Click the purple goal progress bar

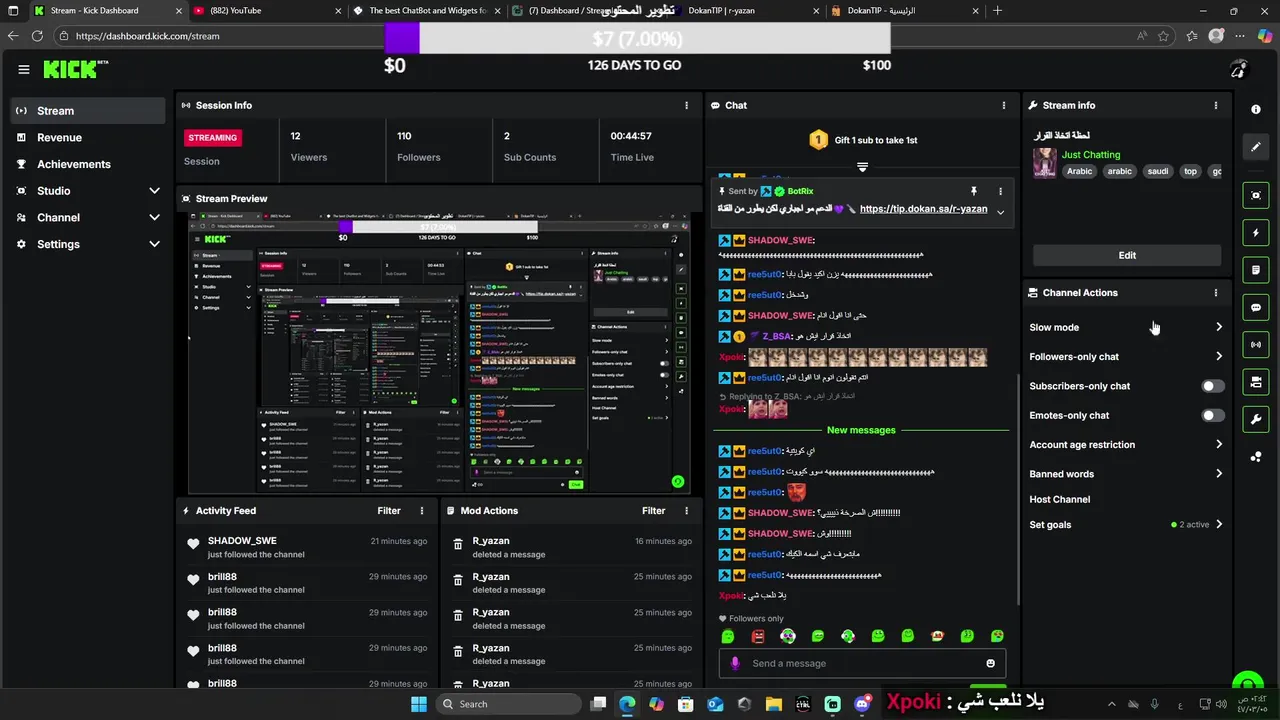click(402, 39)
